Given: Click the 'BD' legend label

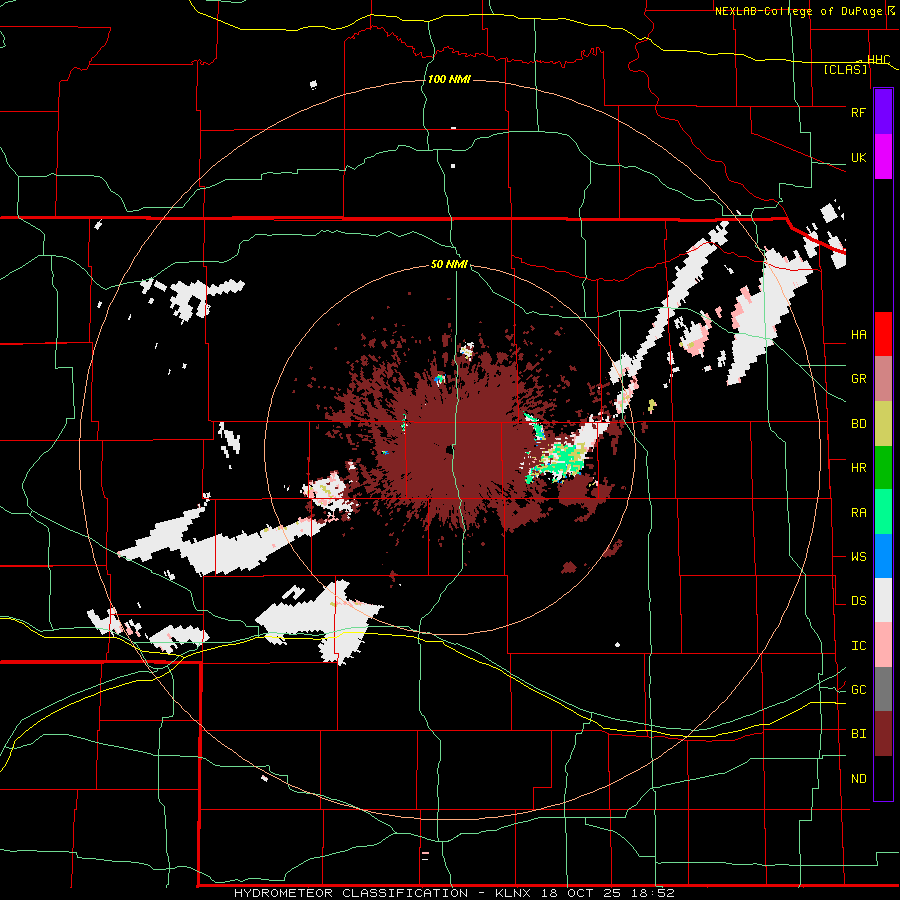Looking at the screenshot, I should tap(858, 424).
